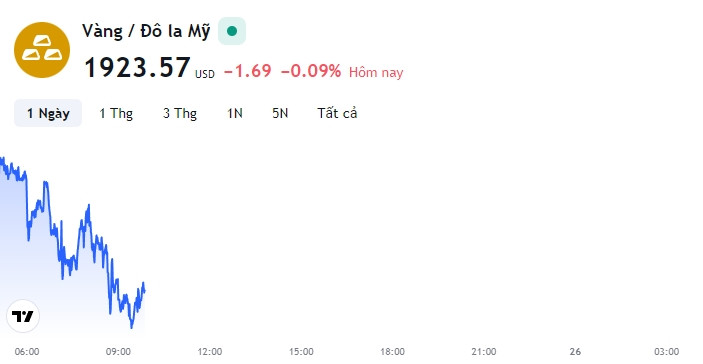Click the gold bars symbol icon
Viewport: 703px width, 364px height.
pos(42,50)
